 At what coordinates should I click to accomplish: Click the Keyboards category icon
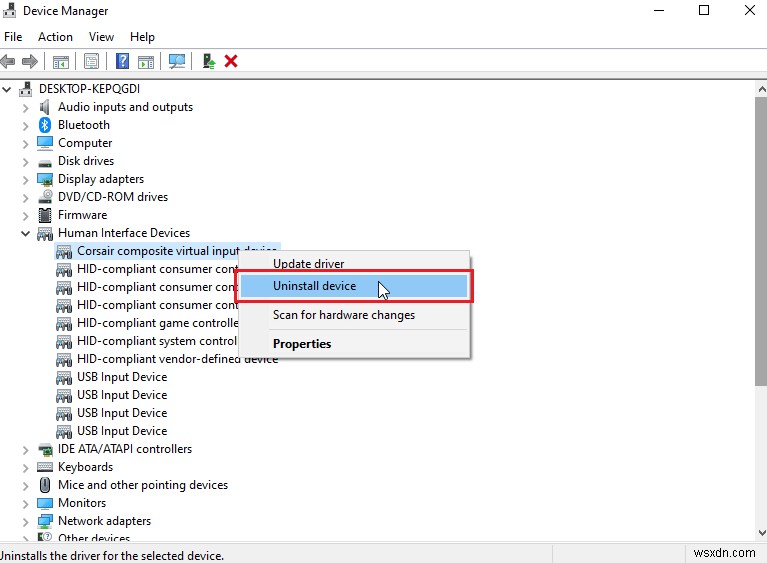point(45,467)
